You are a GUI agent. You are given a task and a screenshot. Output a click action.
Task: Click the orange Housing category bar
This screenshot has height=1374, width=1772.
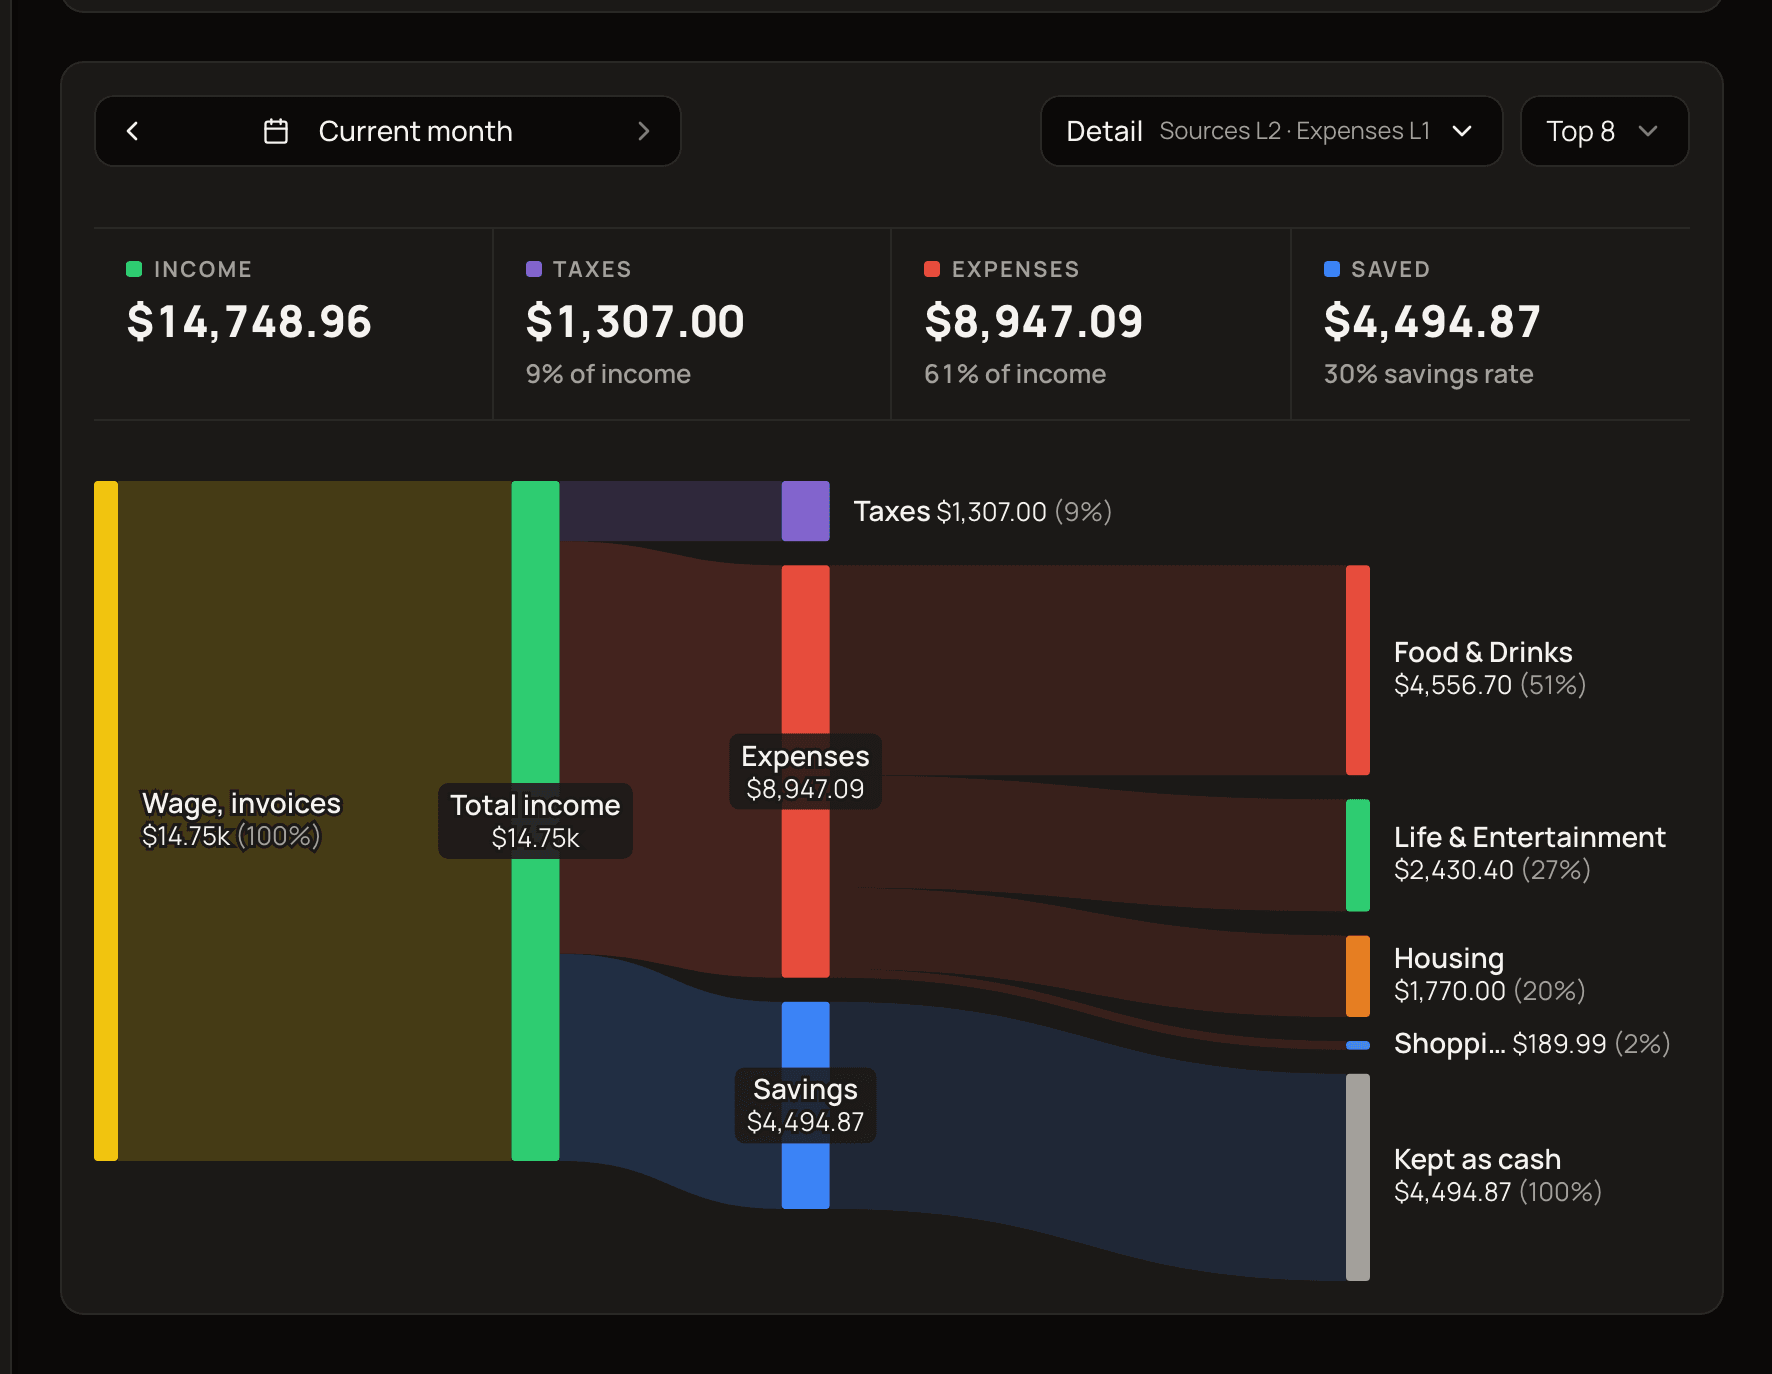(1358, 976)
